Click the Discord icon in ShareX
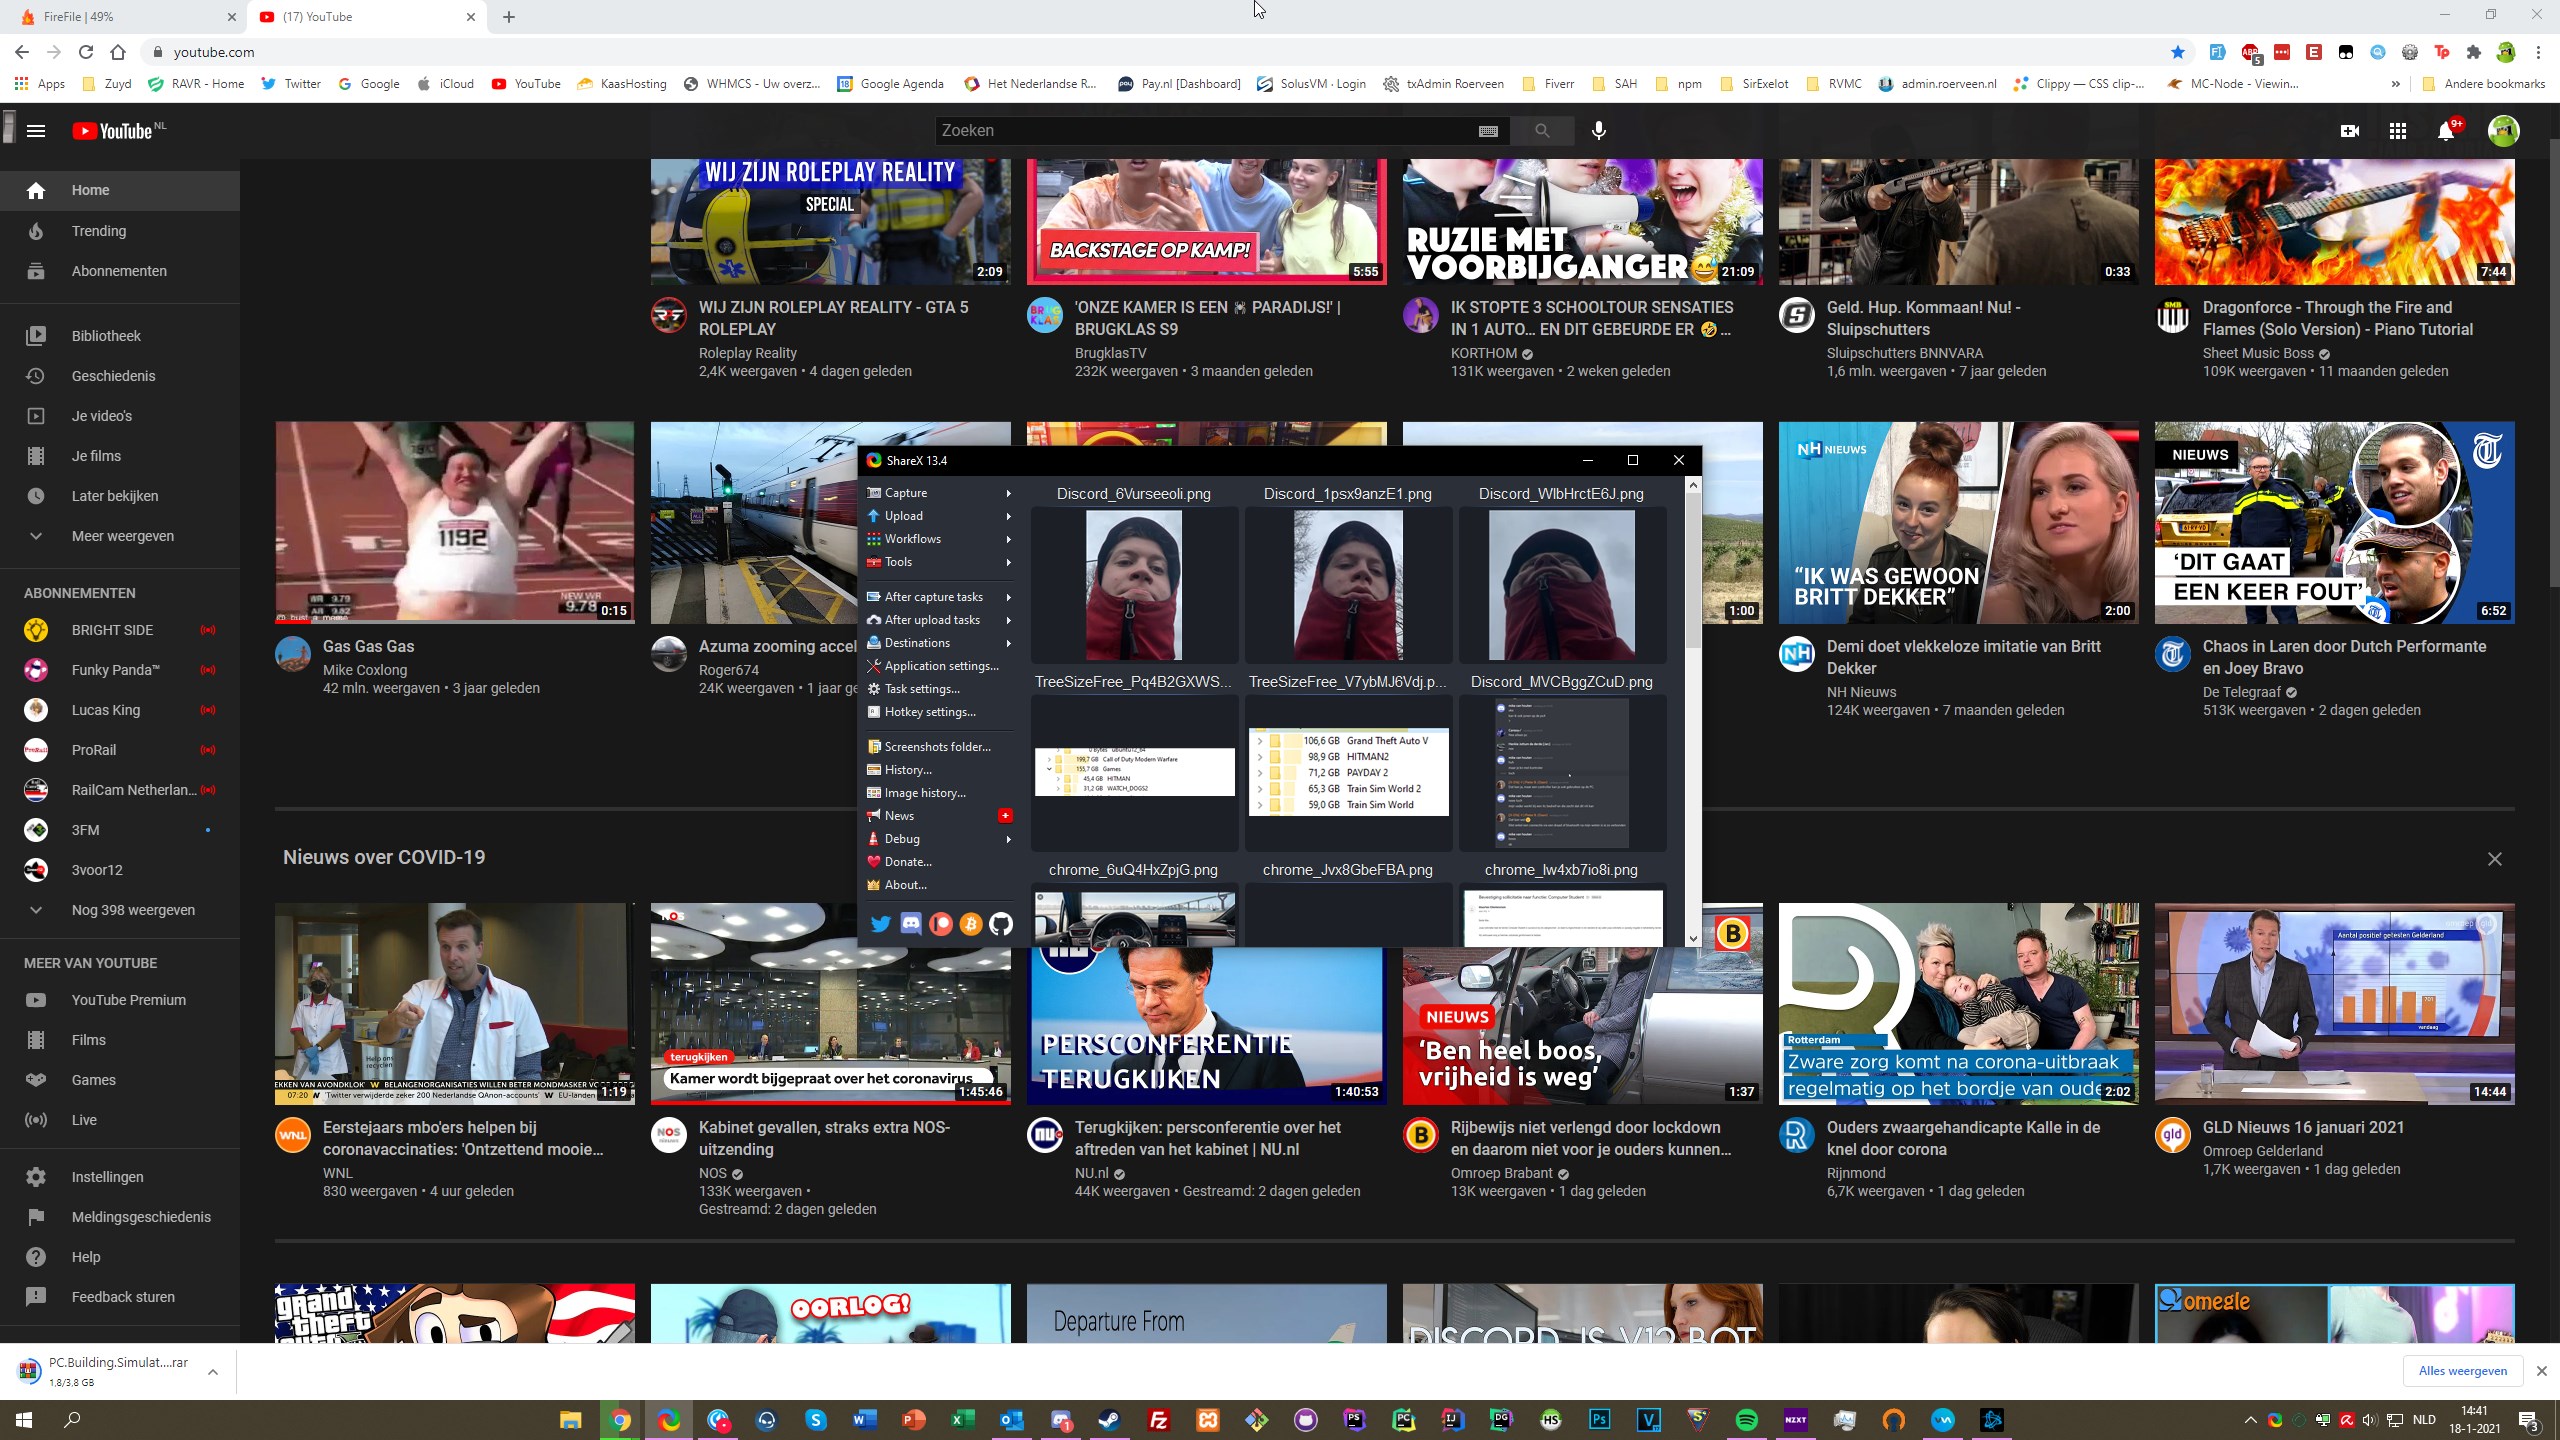The height and width of the screenshot is (1440, 2560). tap(910, 924)
